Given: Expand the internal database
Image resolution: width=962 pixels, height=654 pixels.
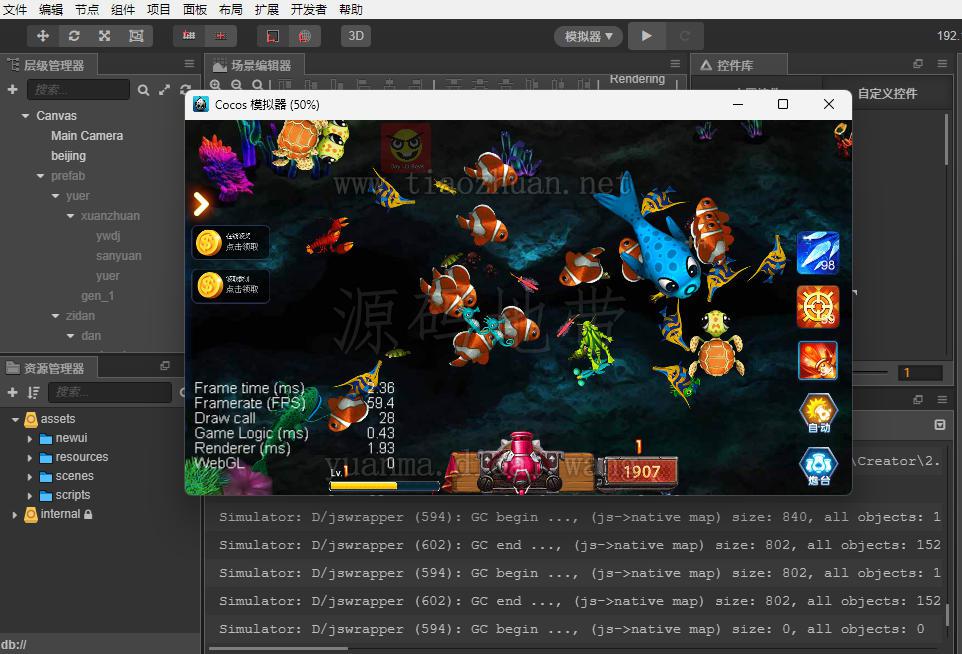Looking at the screenshot, I should tap(15, 515).
